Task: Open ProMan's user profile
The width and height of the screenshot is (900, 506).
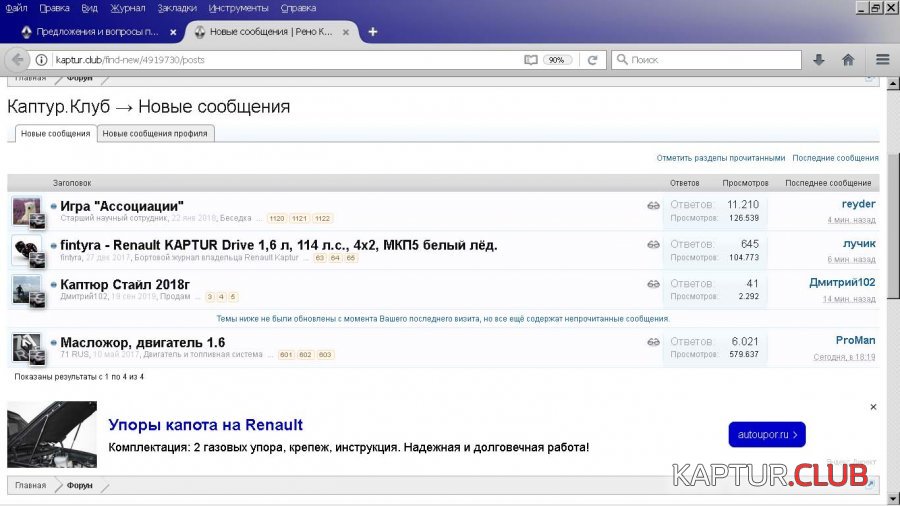Action: [855, 340]
